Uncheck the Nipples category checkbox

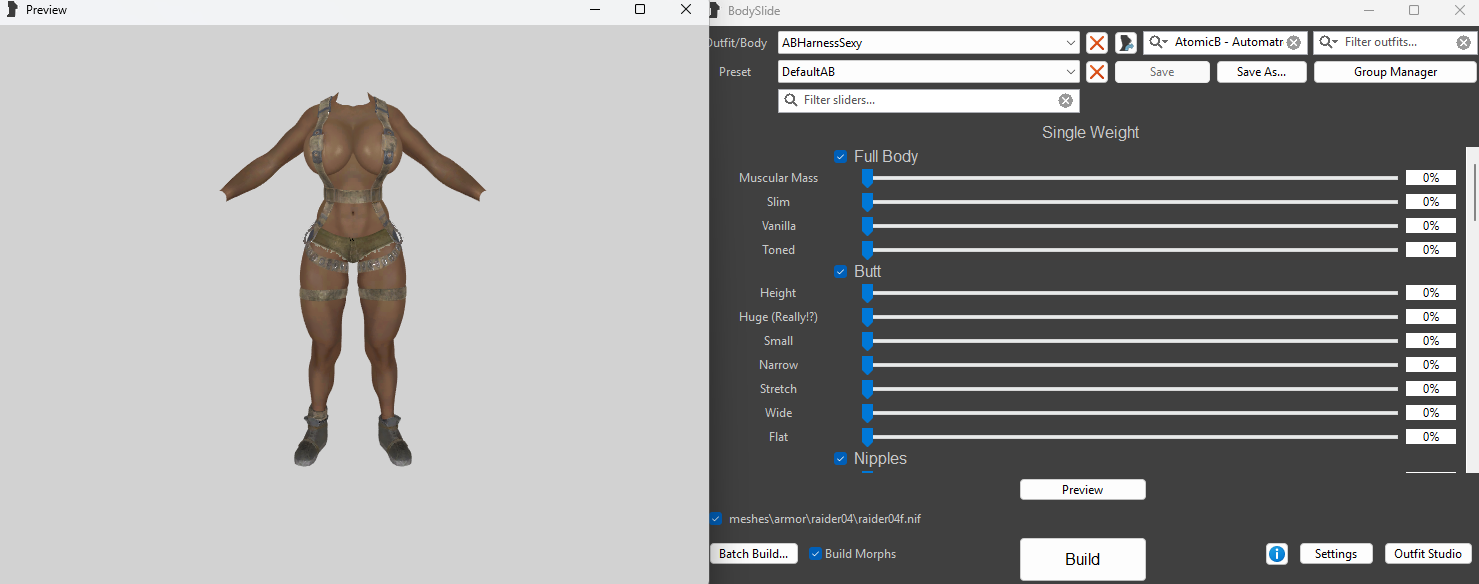click(x=840, y=459)
